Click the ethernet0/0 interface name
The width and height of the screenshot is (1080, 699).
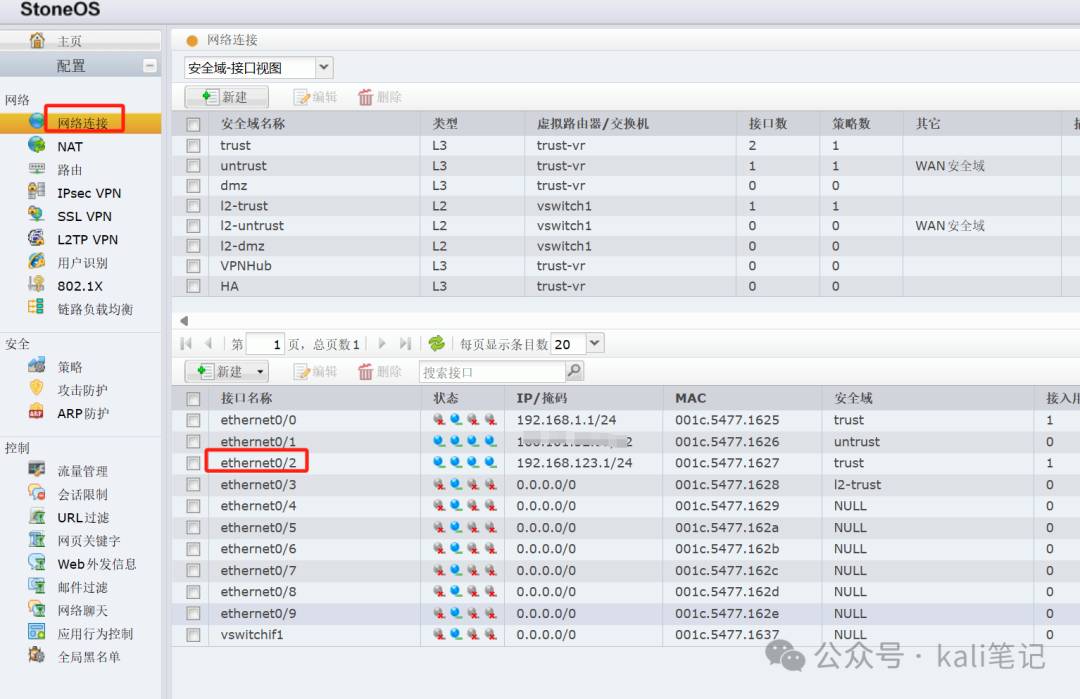[x=258, y=420]
